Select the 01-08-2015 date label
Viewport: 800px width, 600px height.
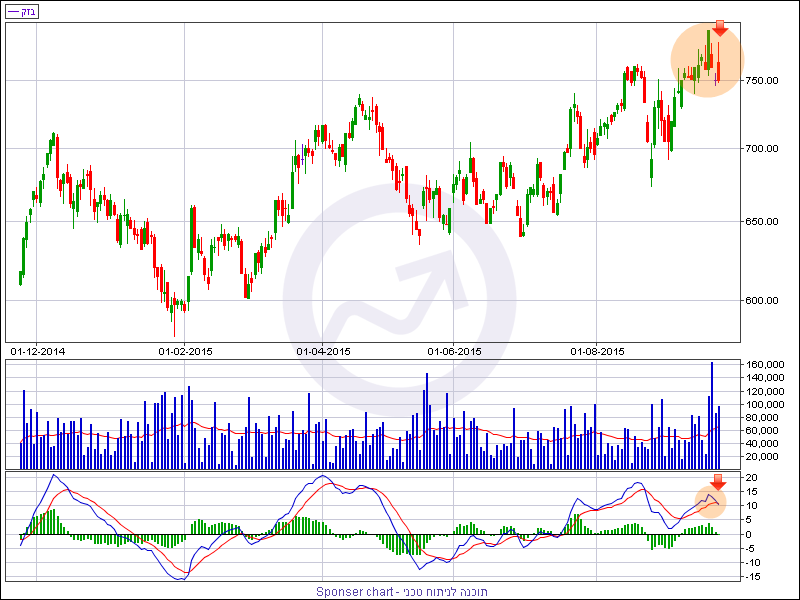coord(597,351)
